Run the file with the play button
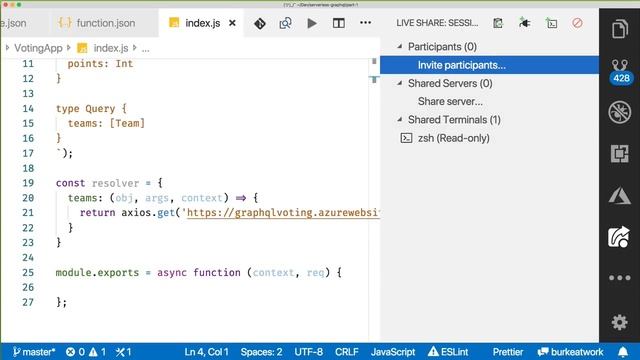 tap(312, 23)
